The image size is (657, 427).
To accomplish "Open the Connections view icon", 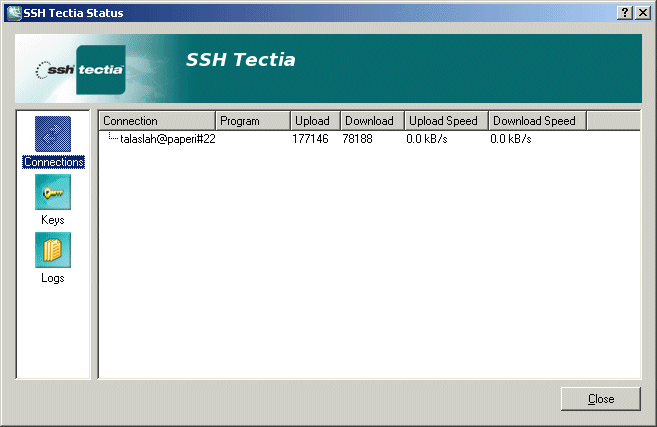I will (53, 134).
